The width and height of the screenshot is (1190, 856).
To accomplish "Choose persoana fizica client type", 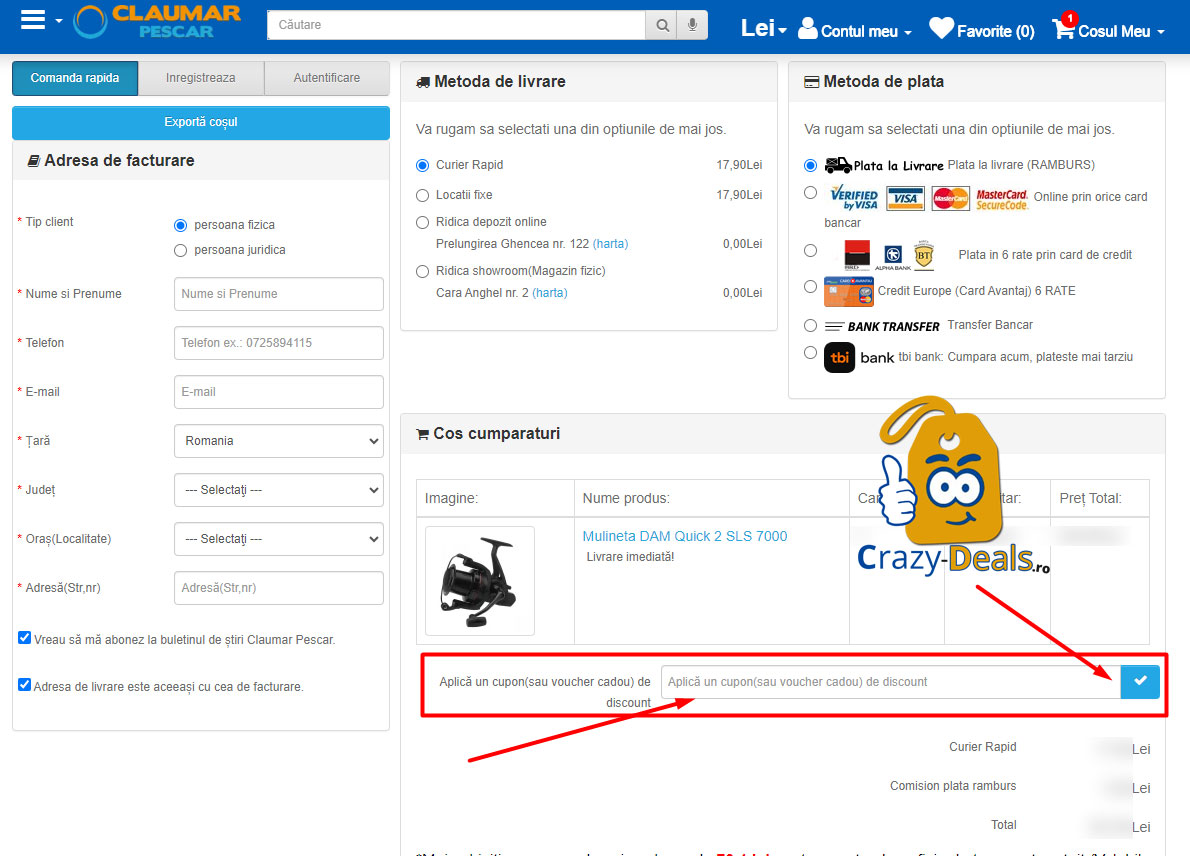I will [x=181, y=225].
